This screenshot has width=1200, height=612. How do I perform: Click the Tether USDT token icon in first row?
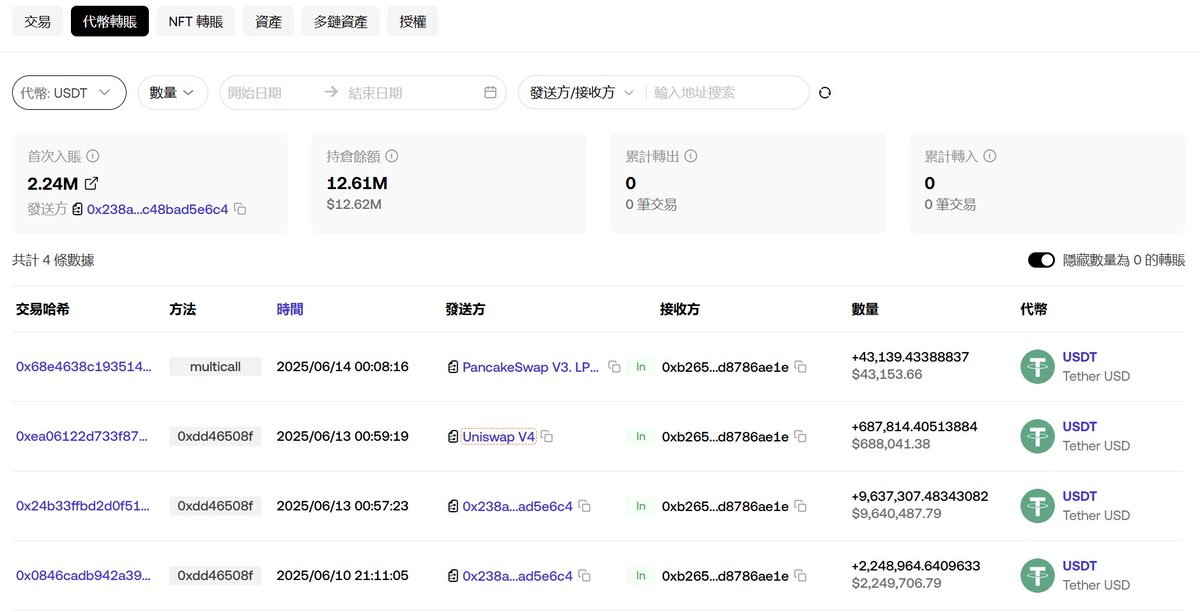pyautogui.click(x=1037, y=366)
